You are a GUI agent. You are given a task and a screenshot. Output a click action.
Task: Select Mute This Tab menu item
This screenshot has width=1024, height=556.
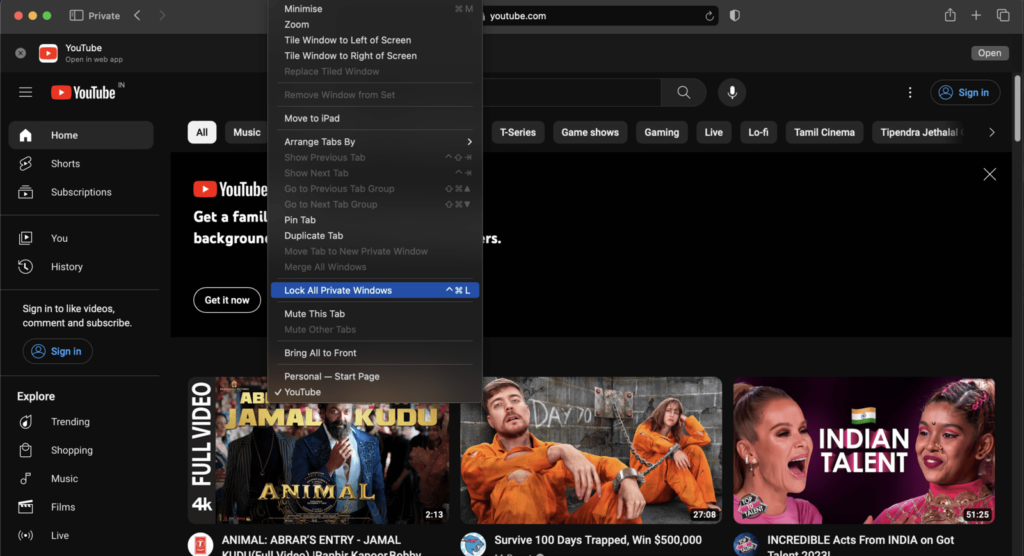(314, 314)
